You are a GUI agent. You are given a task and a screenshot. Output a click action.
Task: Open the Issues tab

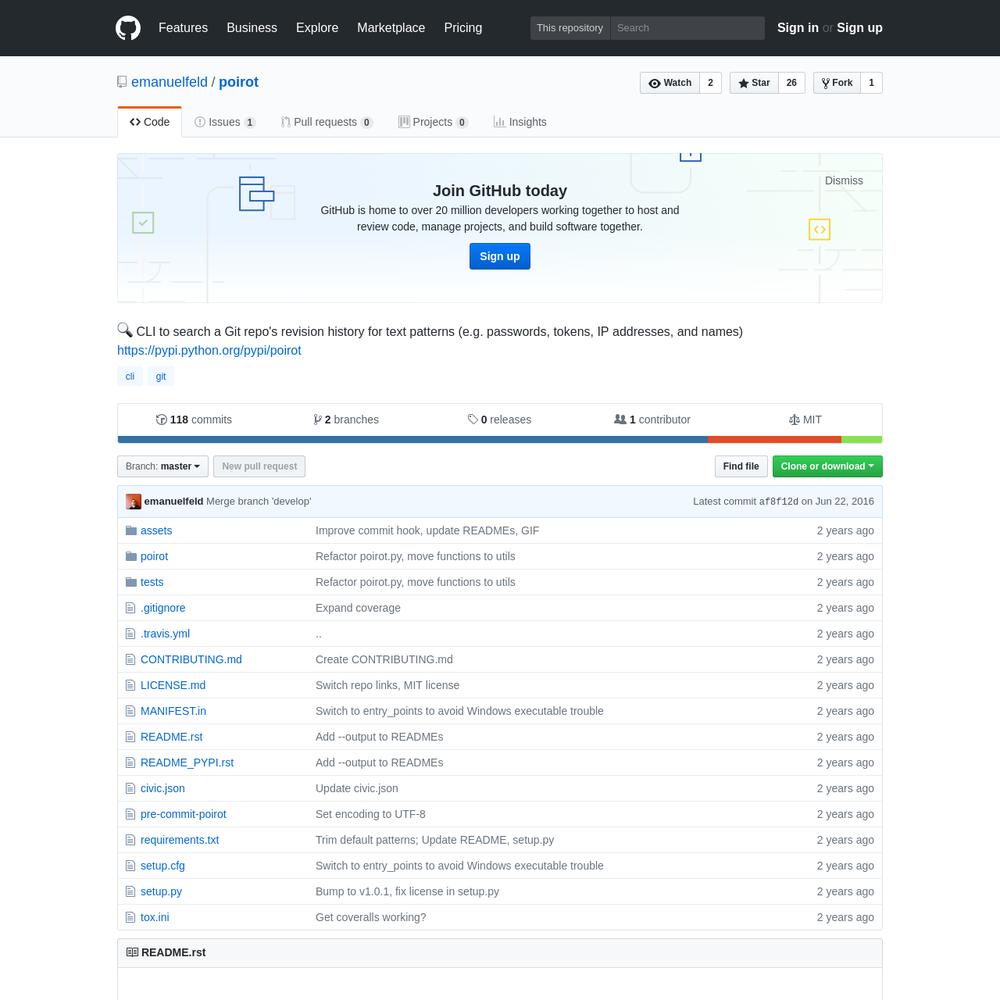(224, 122)
